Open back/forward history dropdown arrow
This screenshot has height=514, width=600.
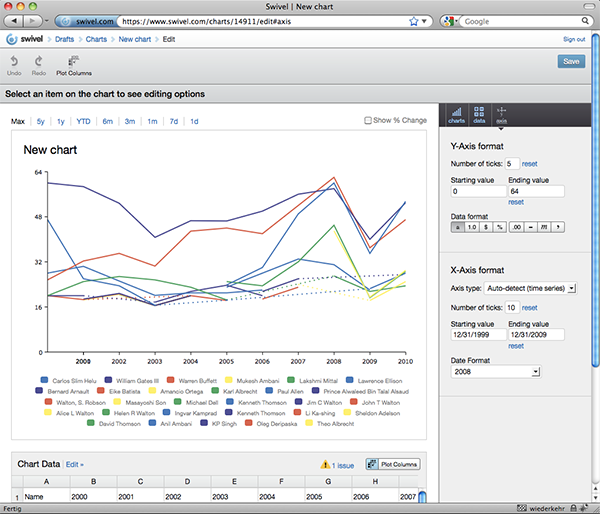(x=47, y=21)
